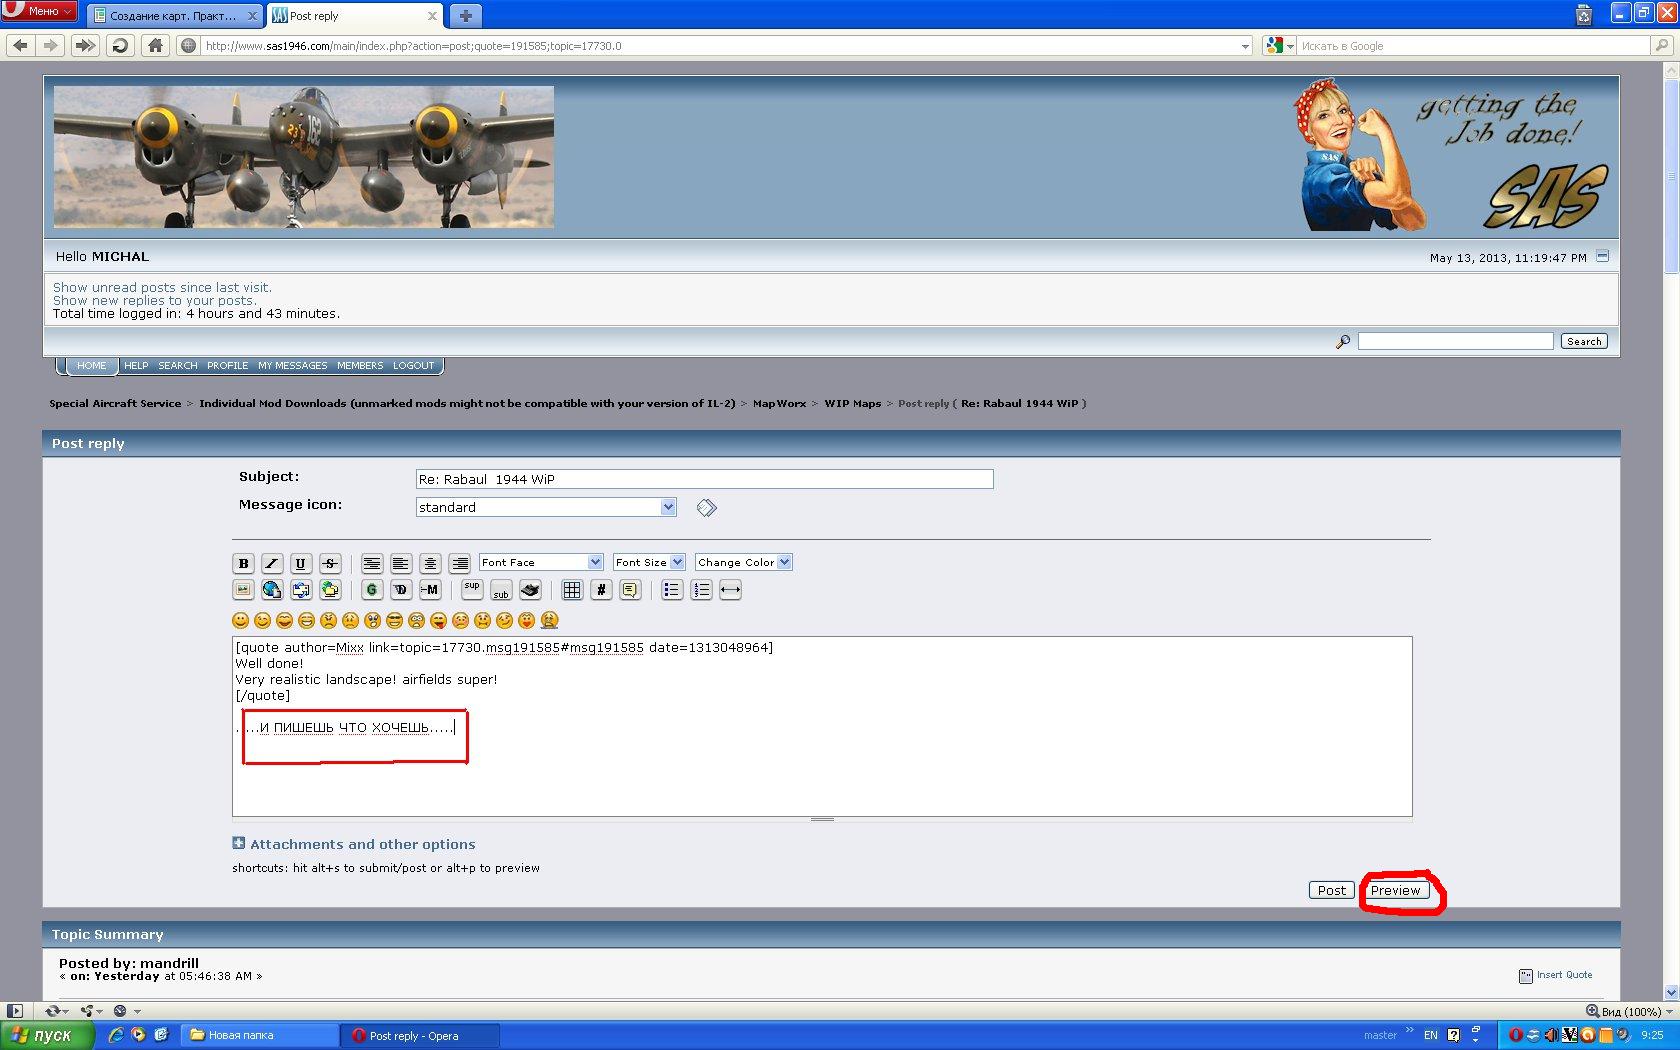This screenshot has height=1050, width=1680.
Task: Click the Post button
Action: 1331,890
